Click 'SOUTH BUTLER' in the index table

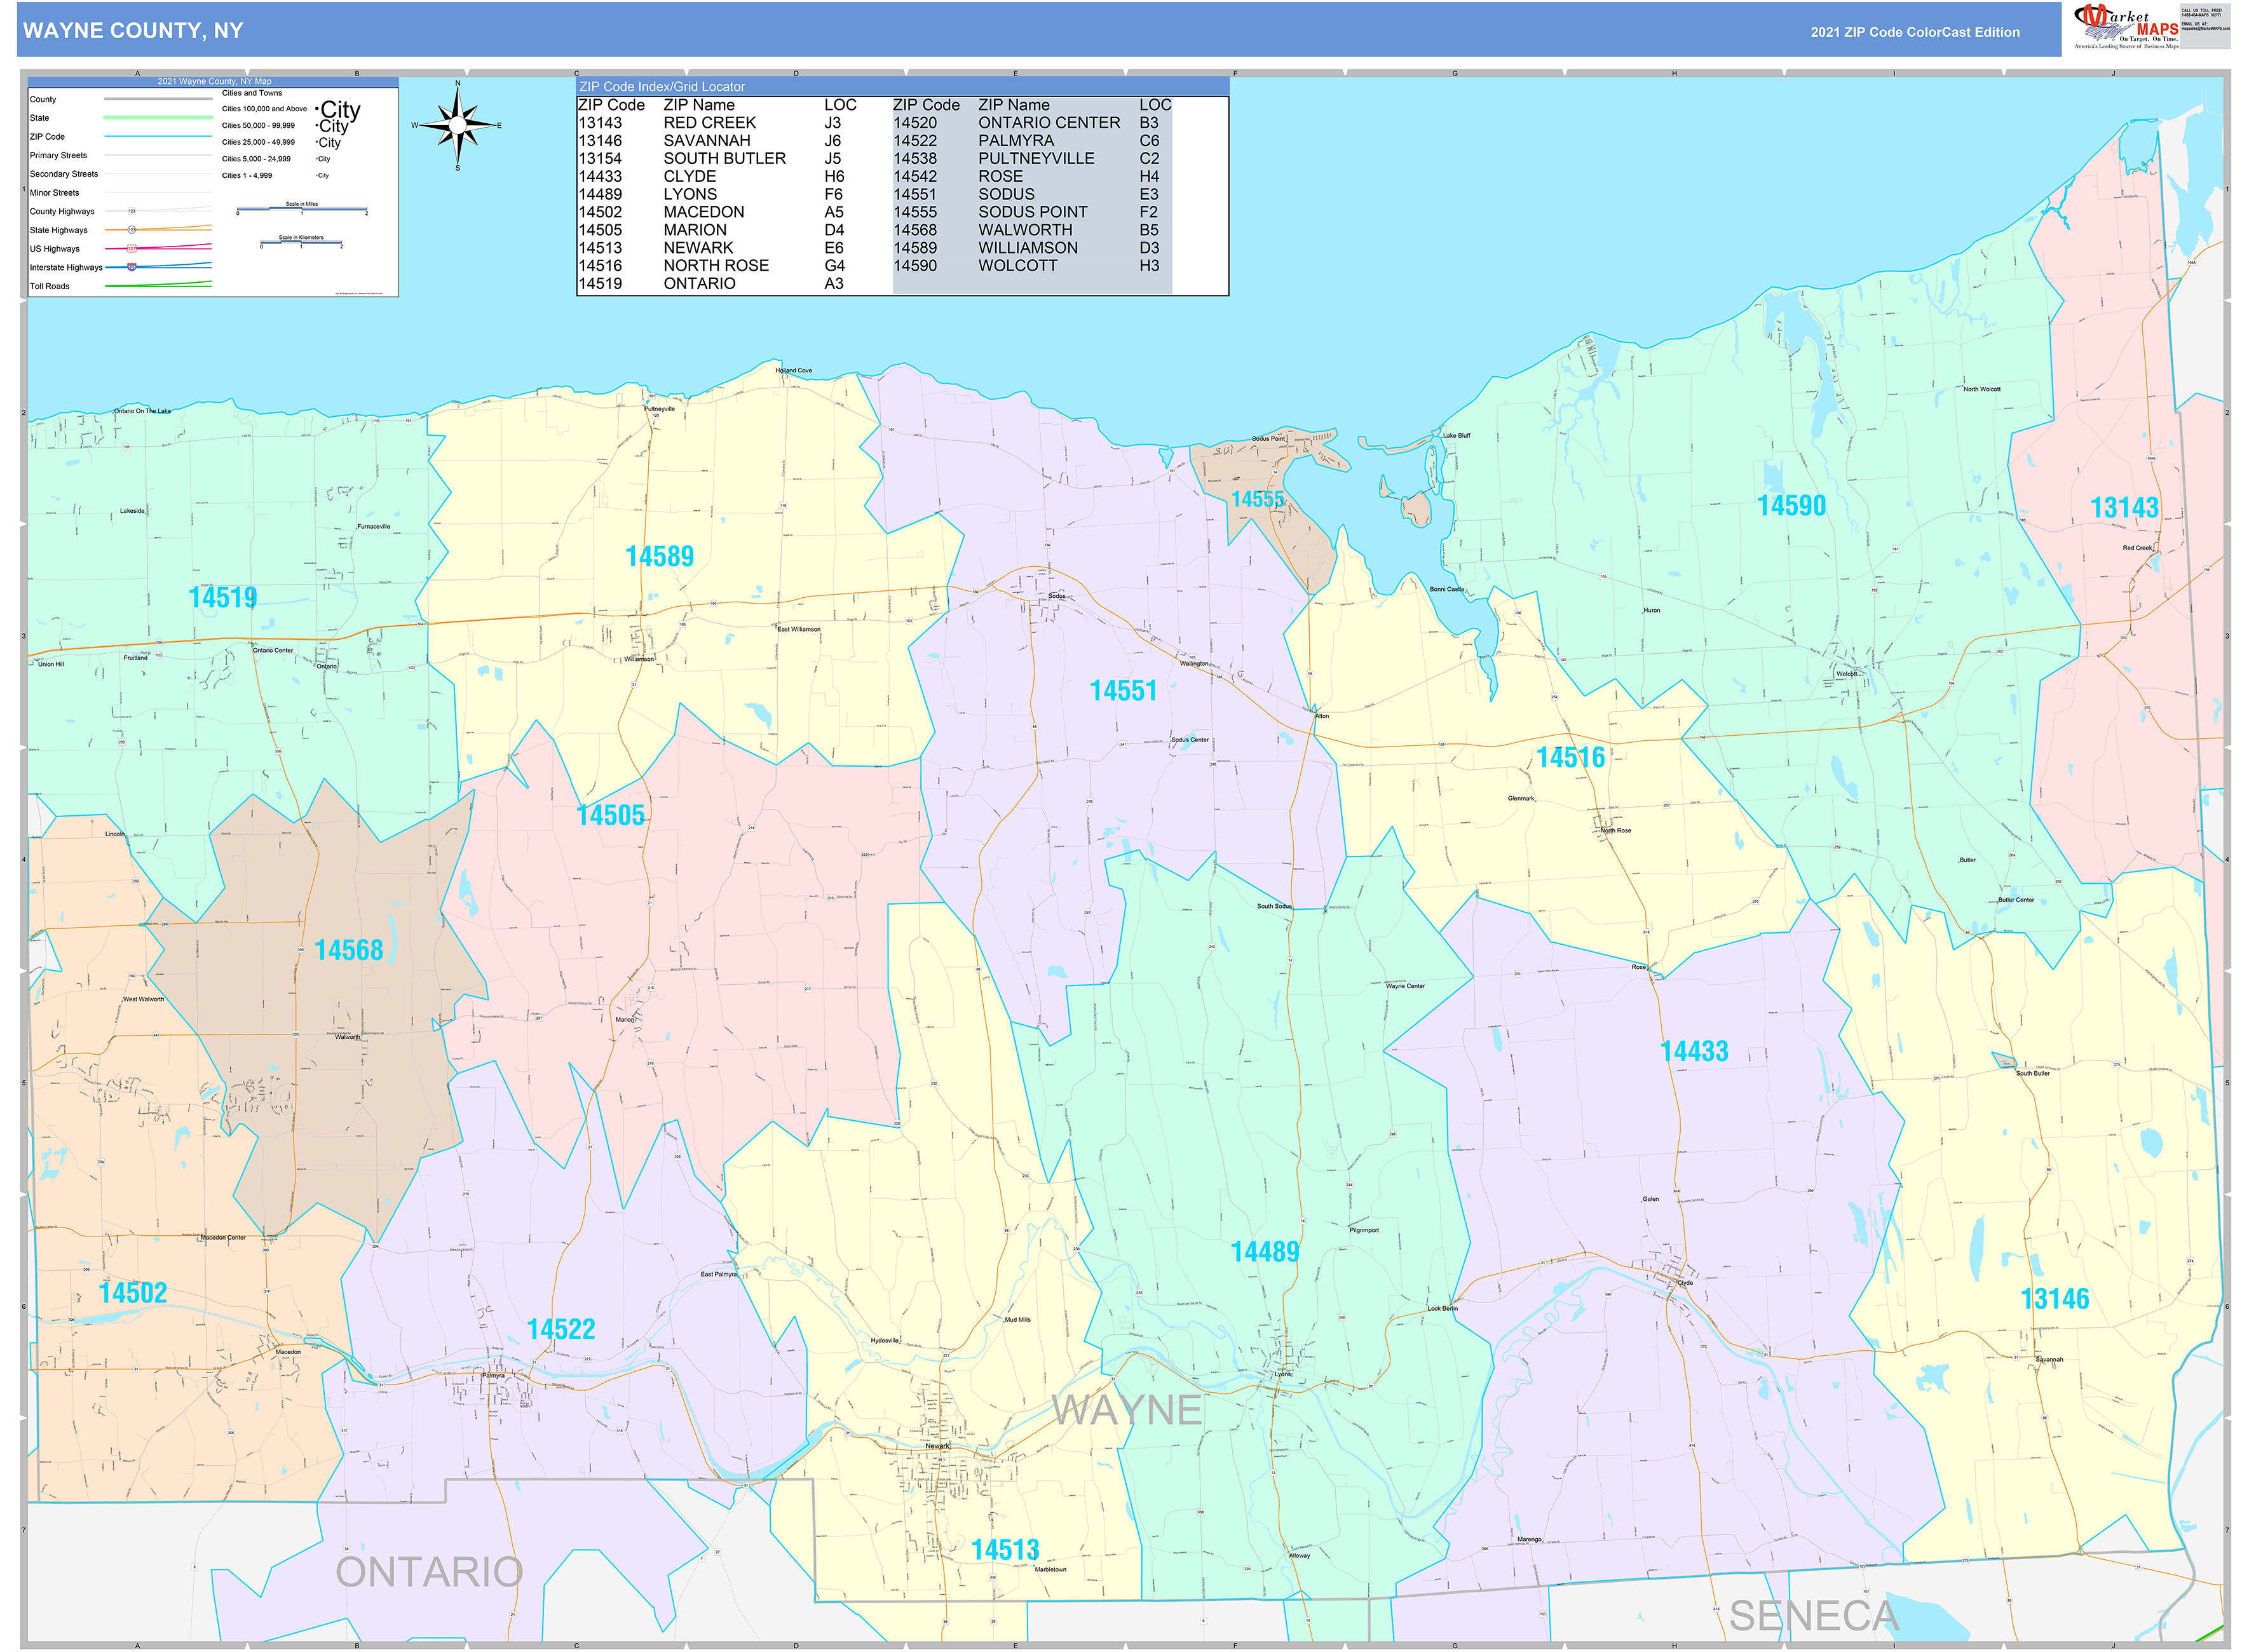[x=724, y=159]
